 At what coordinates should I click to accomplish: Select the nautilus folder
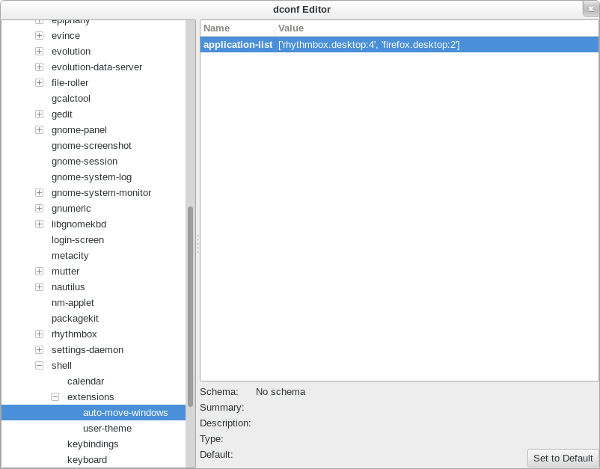click(x=68, y=287)
